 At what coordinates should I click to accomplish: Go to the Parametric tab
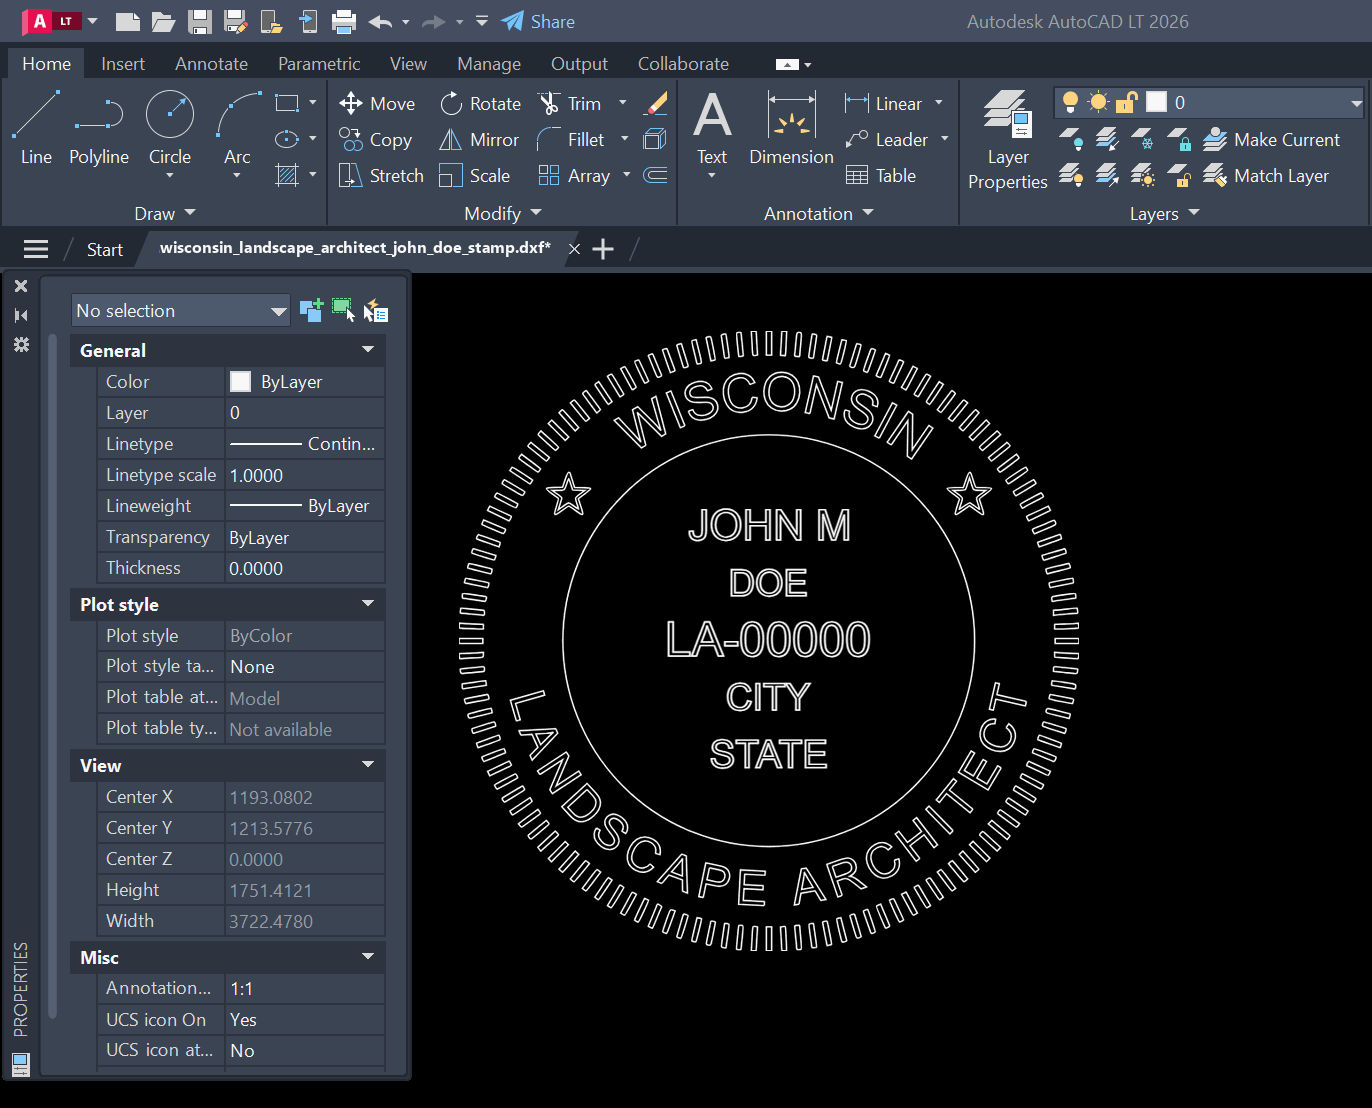(319, 63)
